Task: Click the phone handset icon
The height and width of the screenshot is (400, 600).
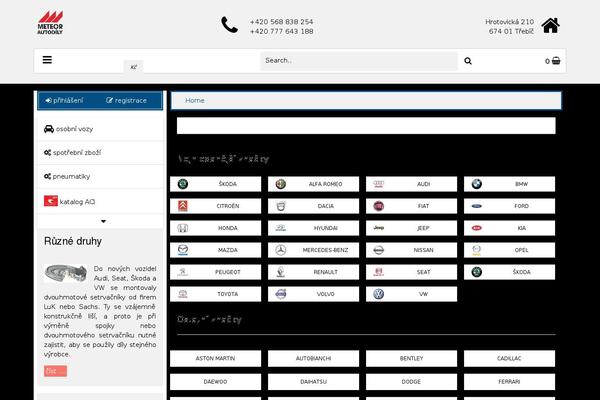Action: coord(230,25)
